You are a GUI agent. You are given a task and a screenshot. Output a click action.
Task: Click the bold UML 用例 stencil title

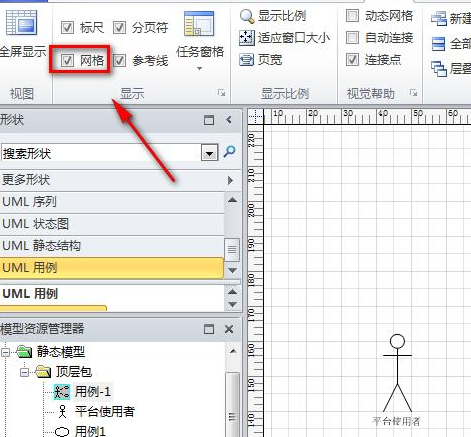pyautogui.click(x=30, y=294)
